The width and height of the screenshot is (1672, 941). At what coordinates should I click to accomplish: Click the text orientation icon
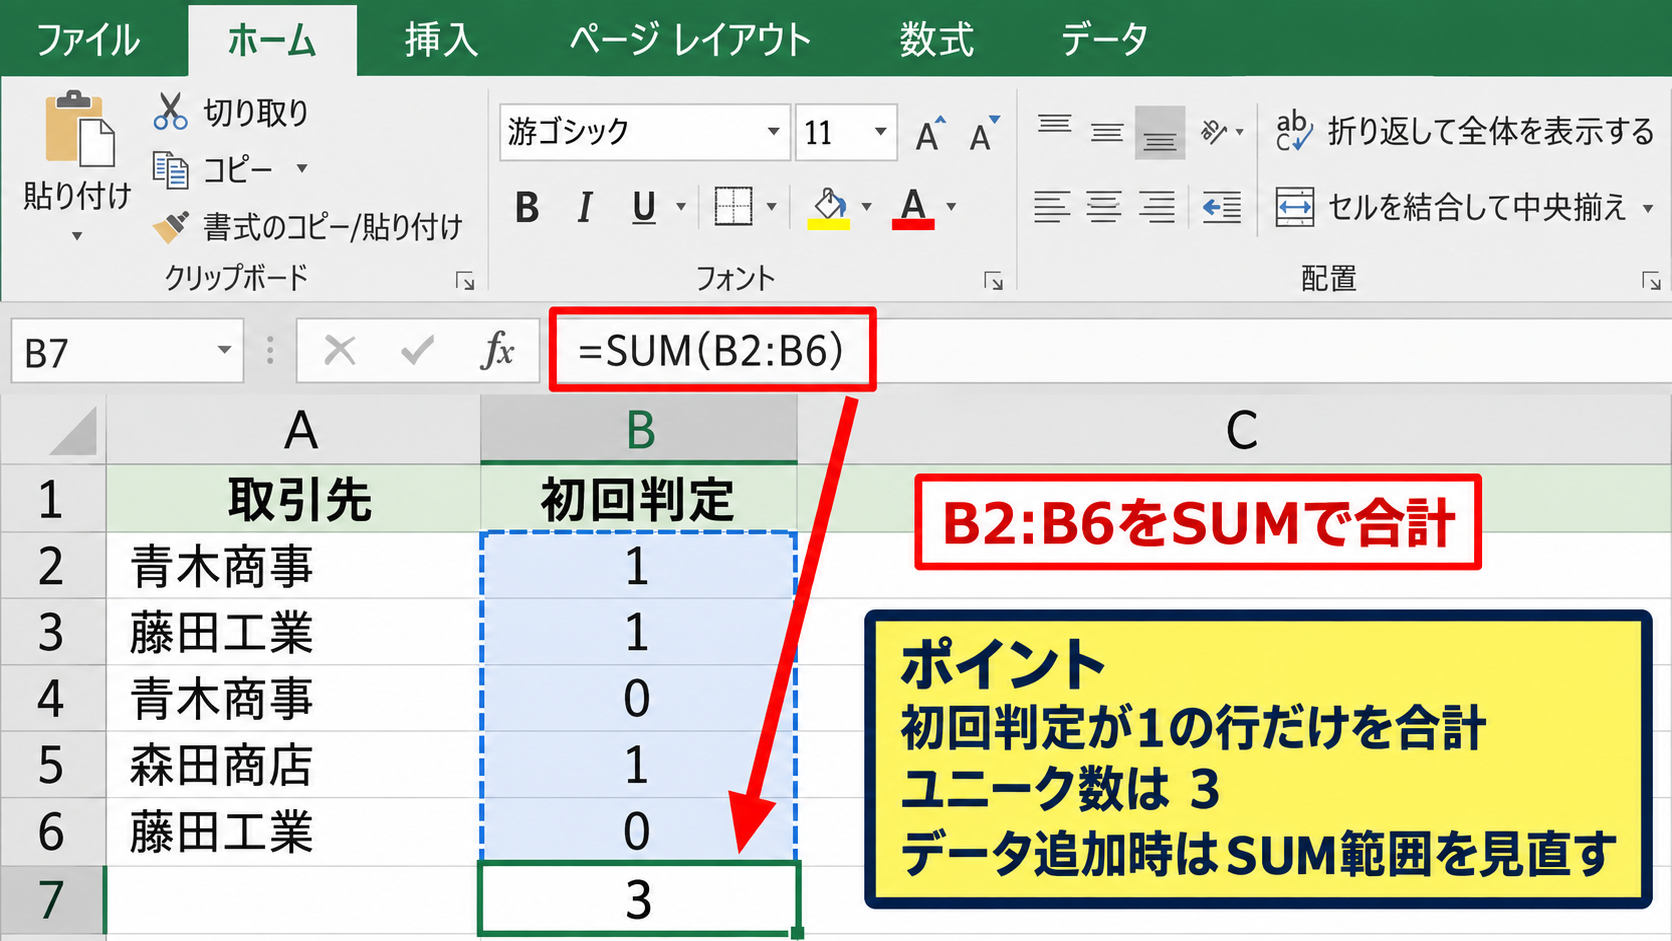click(1214, 132)
